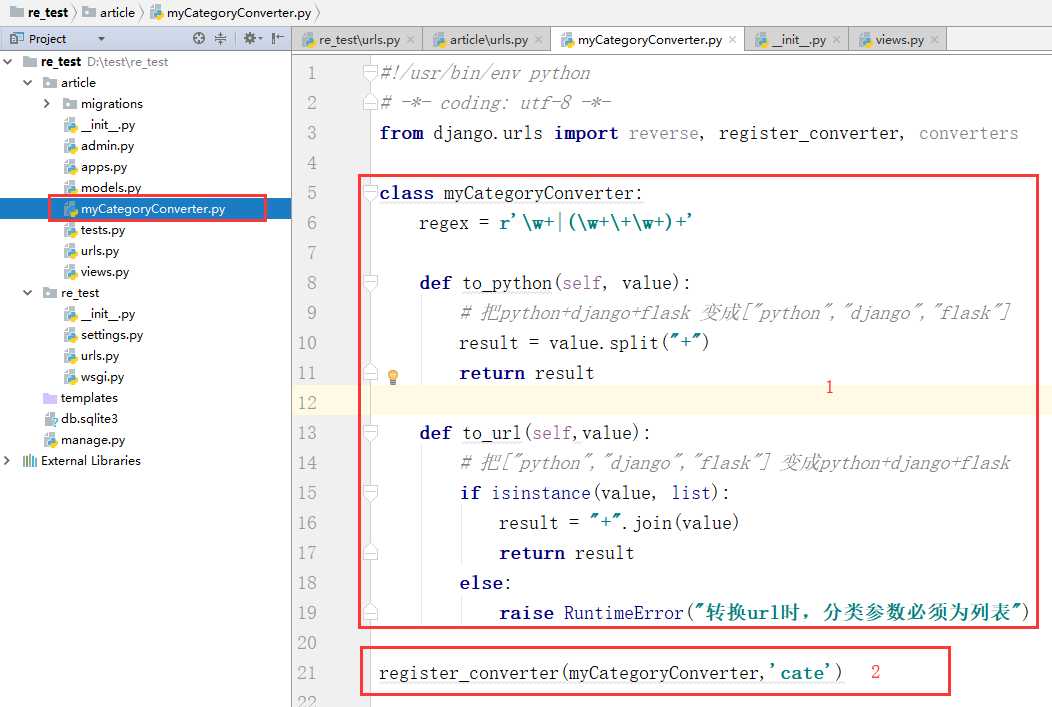This screenshot has width=1052, height=707.
Task: Select settings.py in project tree
Action: click(104, 335)
